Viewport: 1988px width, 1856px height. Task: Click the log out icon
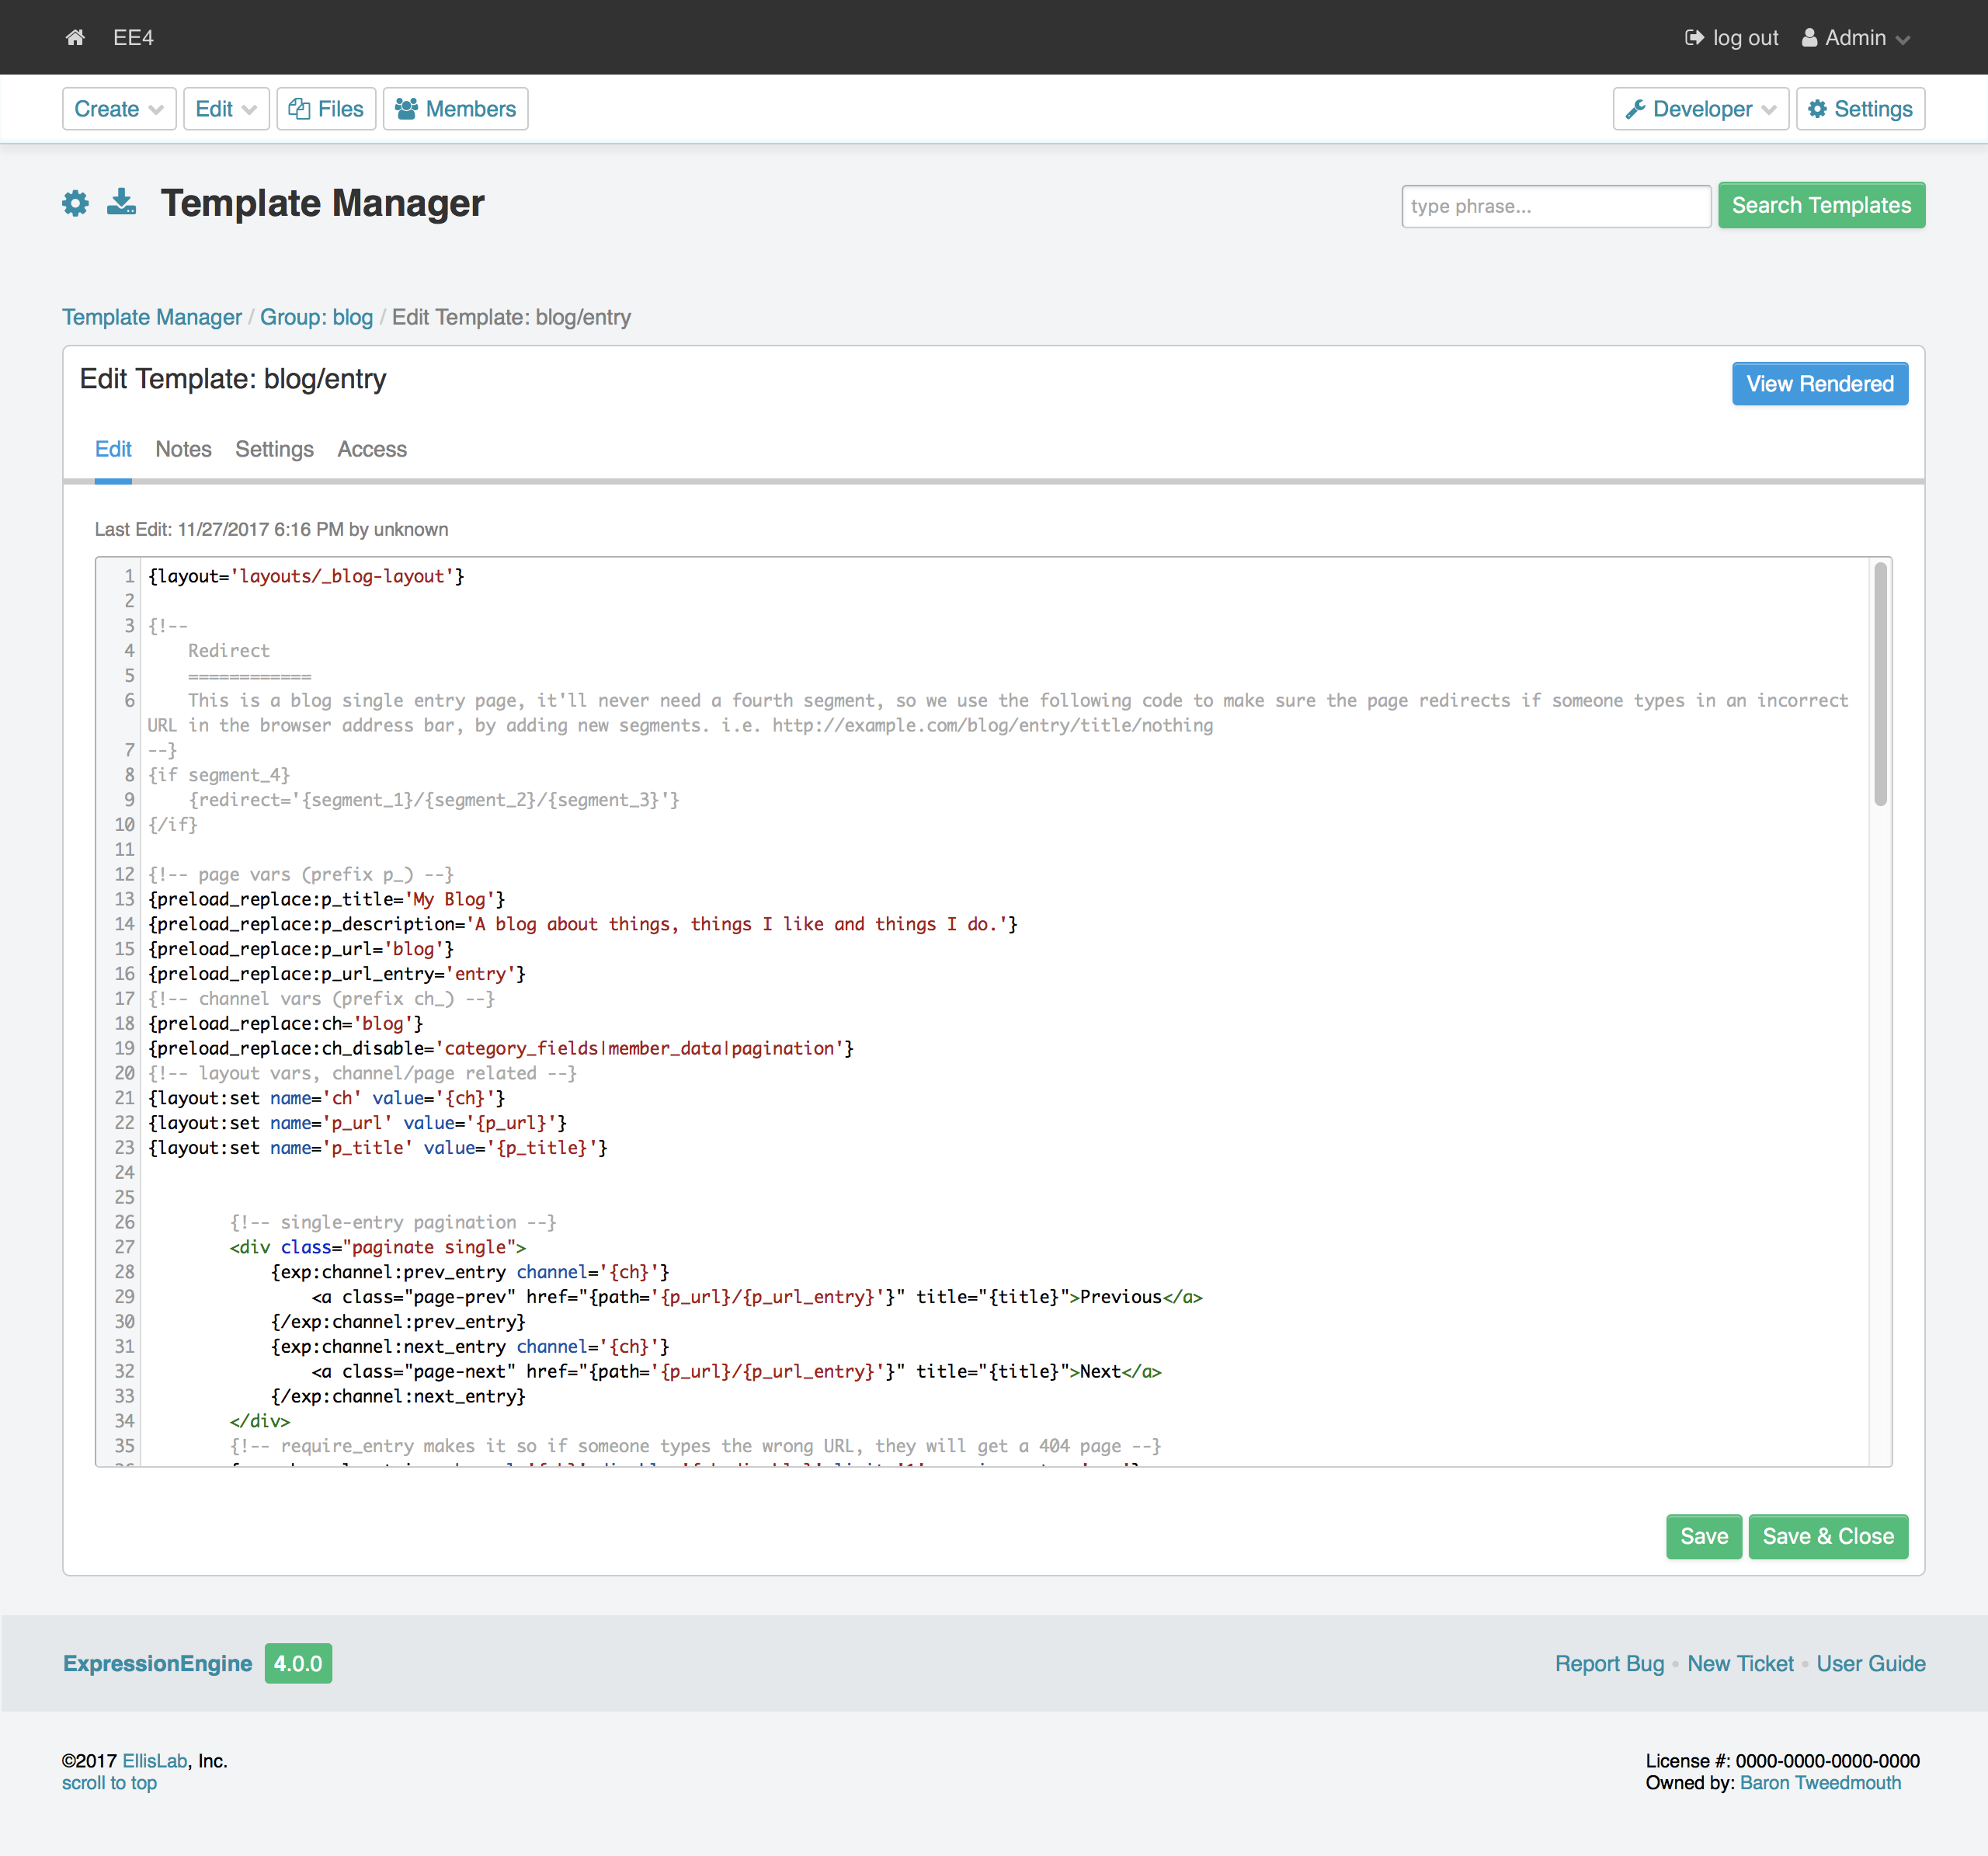(1693, 38)
